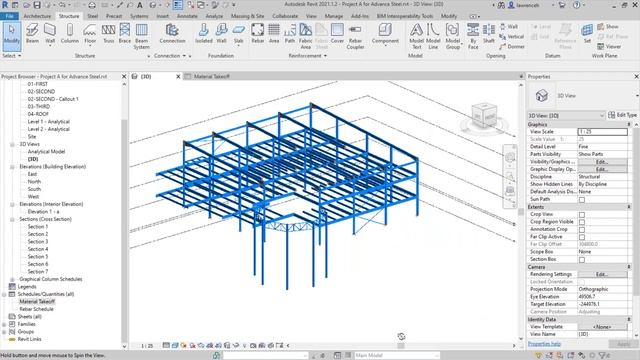Select the Column tool
Viewport: 640px width, 360px height.
coord(70,33)
